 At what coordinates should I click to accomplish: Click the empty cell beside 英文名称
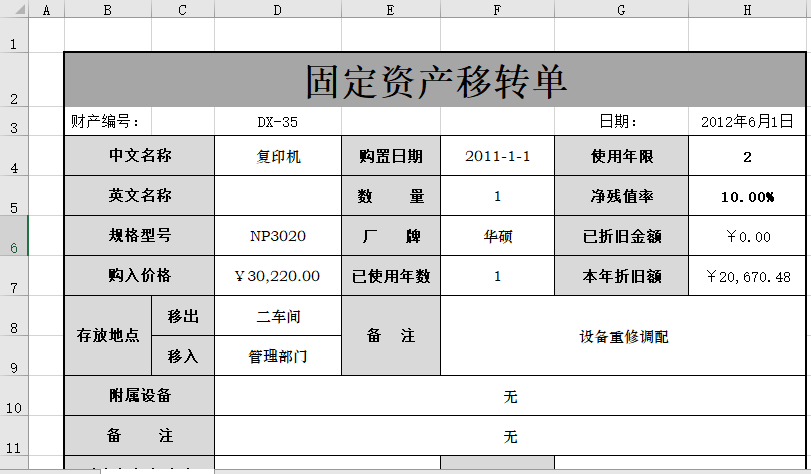pyautogui.click(x=277, y=196)
